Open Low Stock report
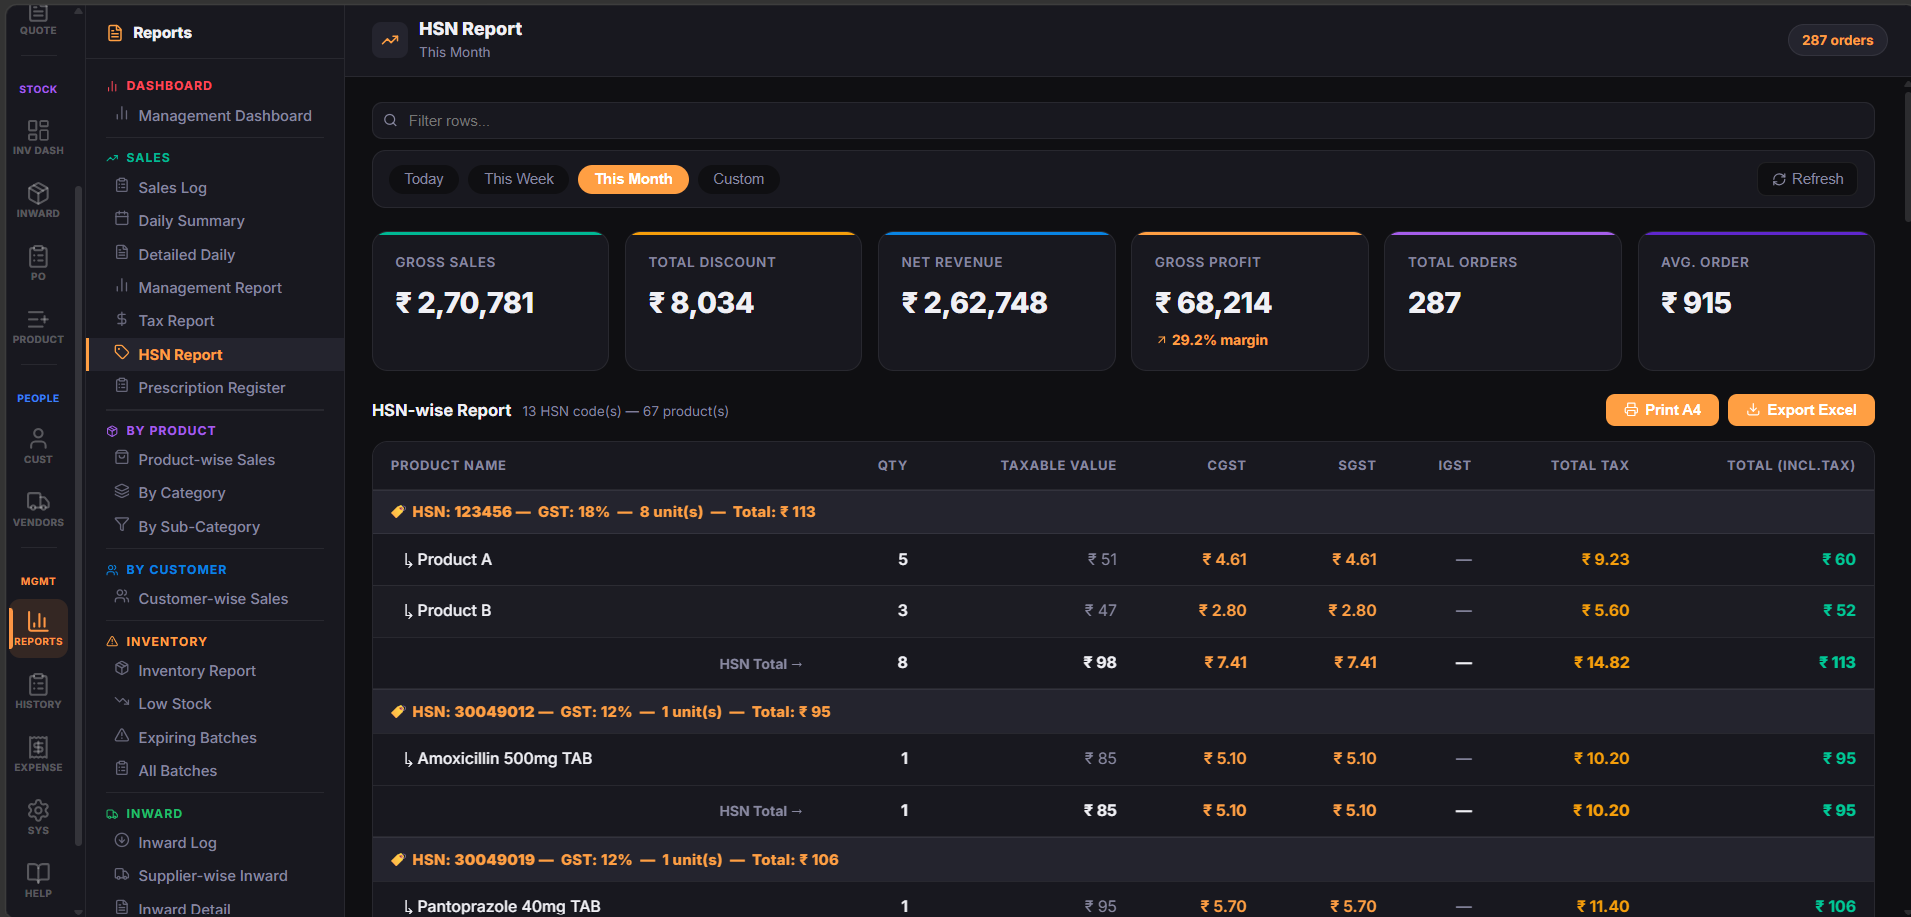 pyautogui.click(x=215, y=703)
